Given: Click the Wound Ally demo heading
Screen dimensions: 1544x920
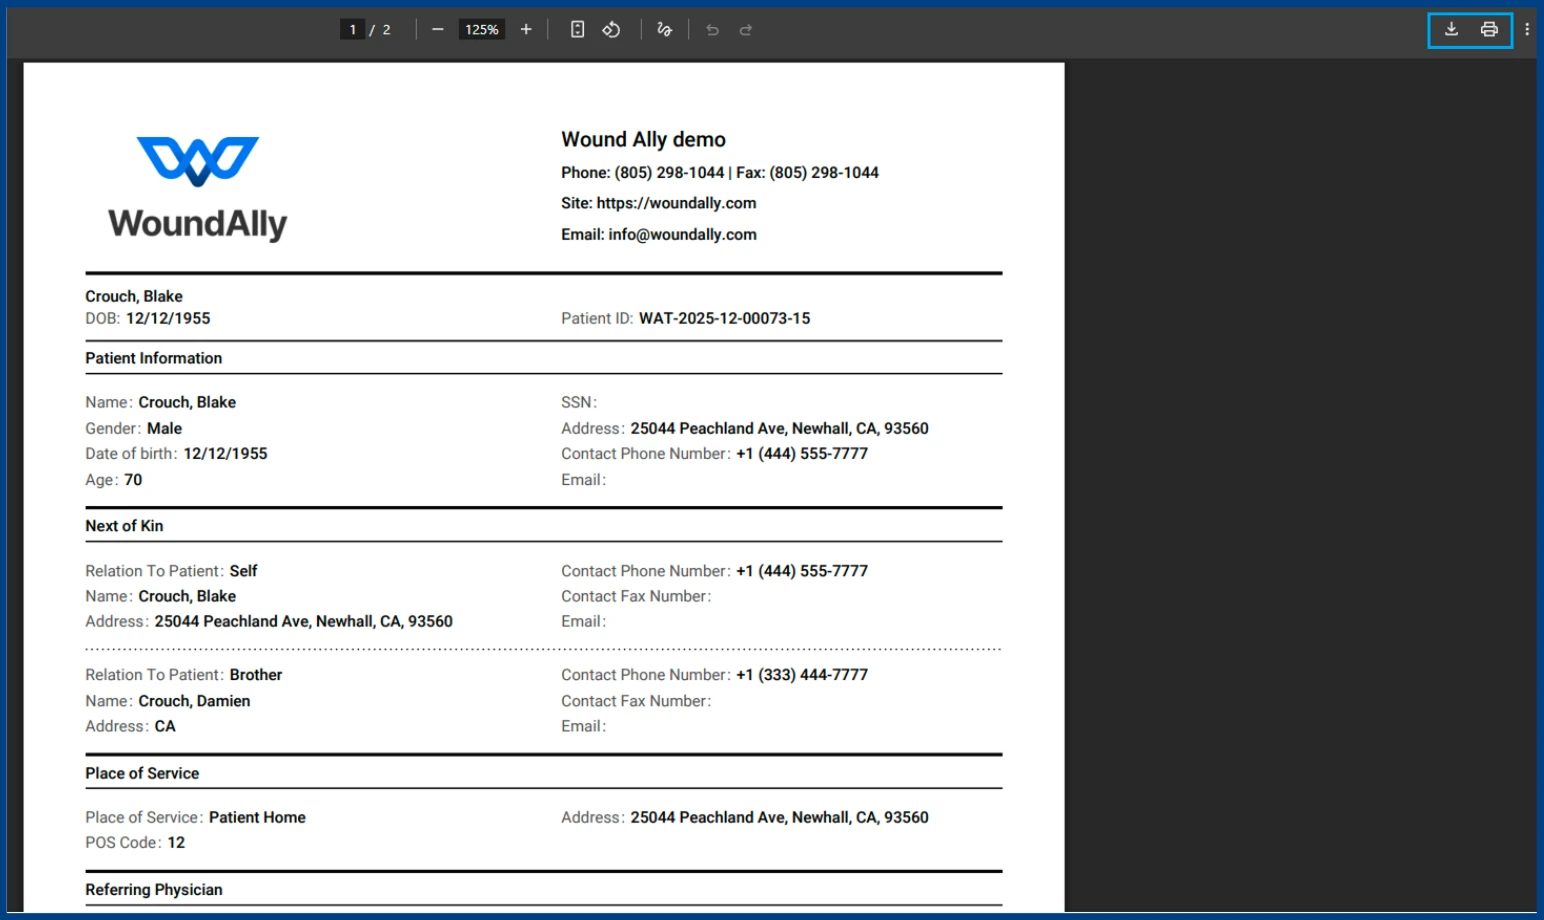Looking at the screenshot, I should (x=643, y=140).
